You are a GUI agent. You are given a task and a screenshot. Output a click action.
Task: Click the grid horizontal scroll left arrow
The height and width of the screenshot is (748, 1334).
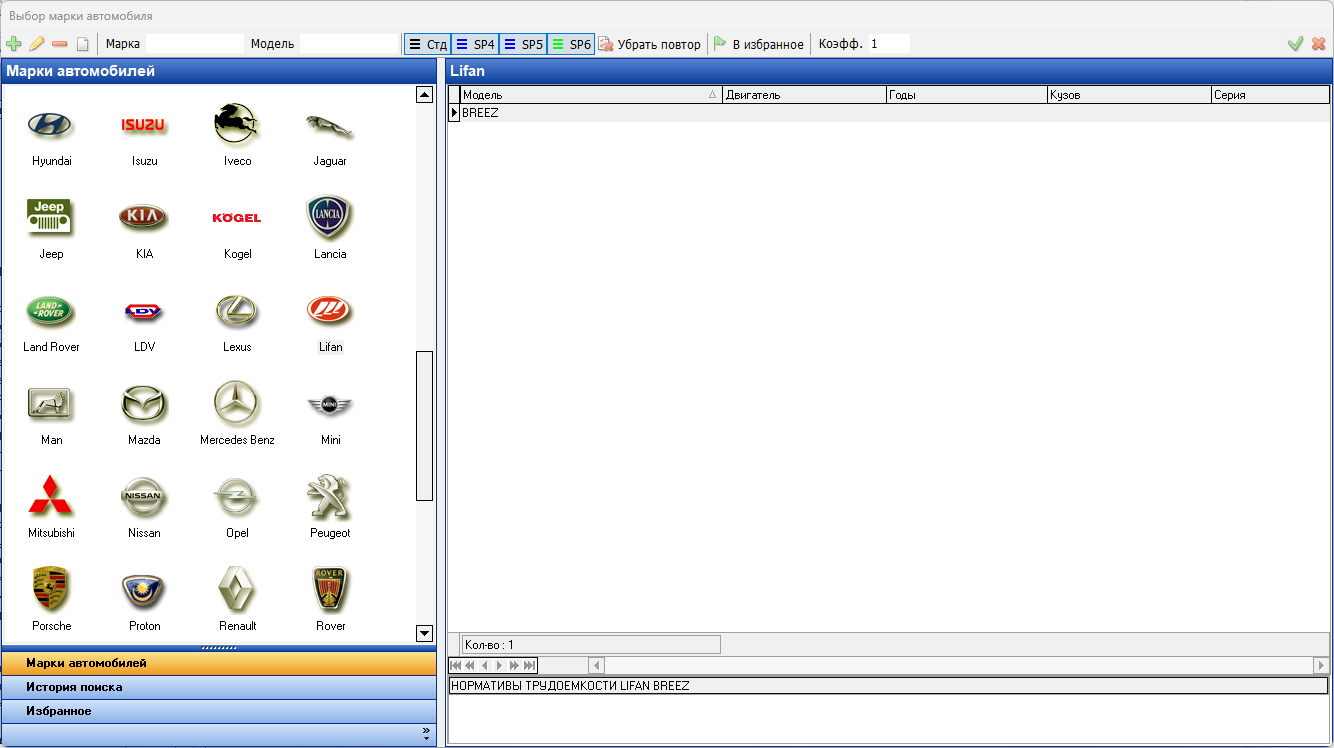(x=596, y=665)
